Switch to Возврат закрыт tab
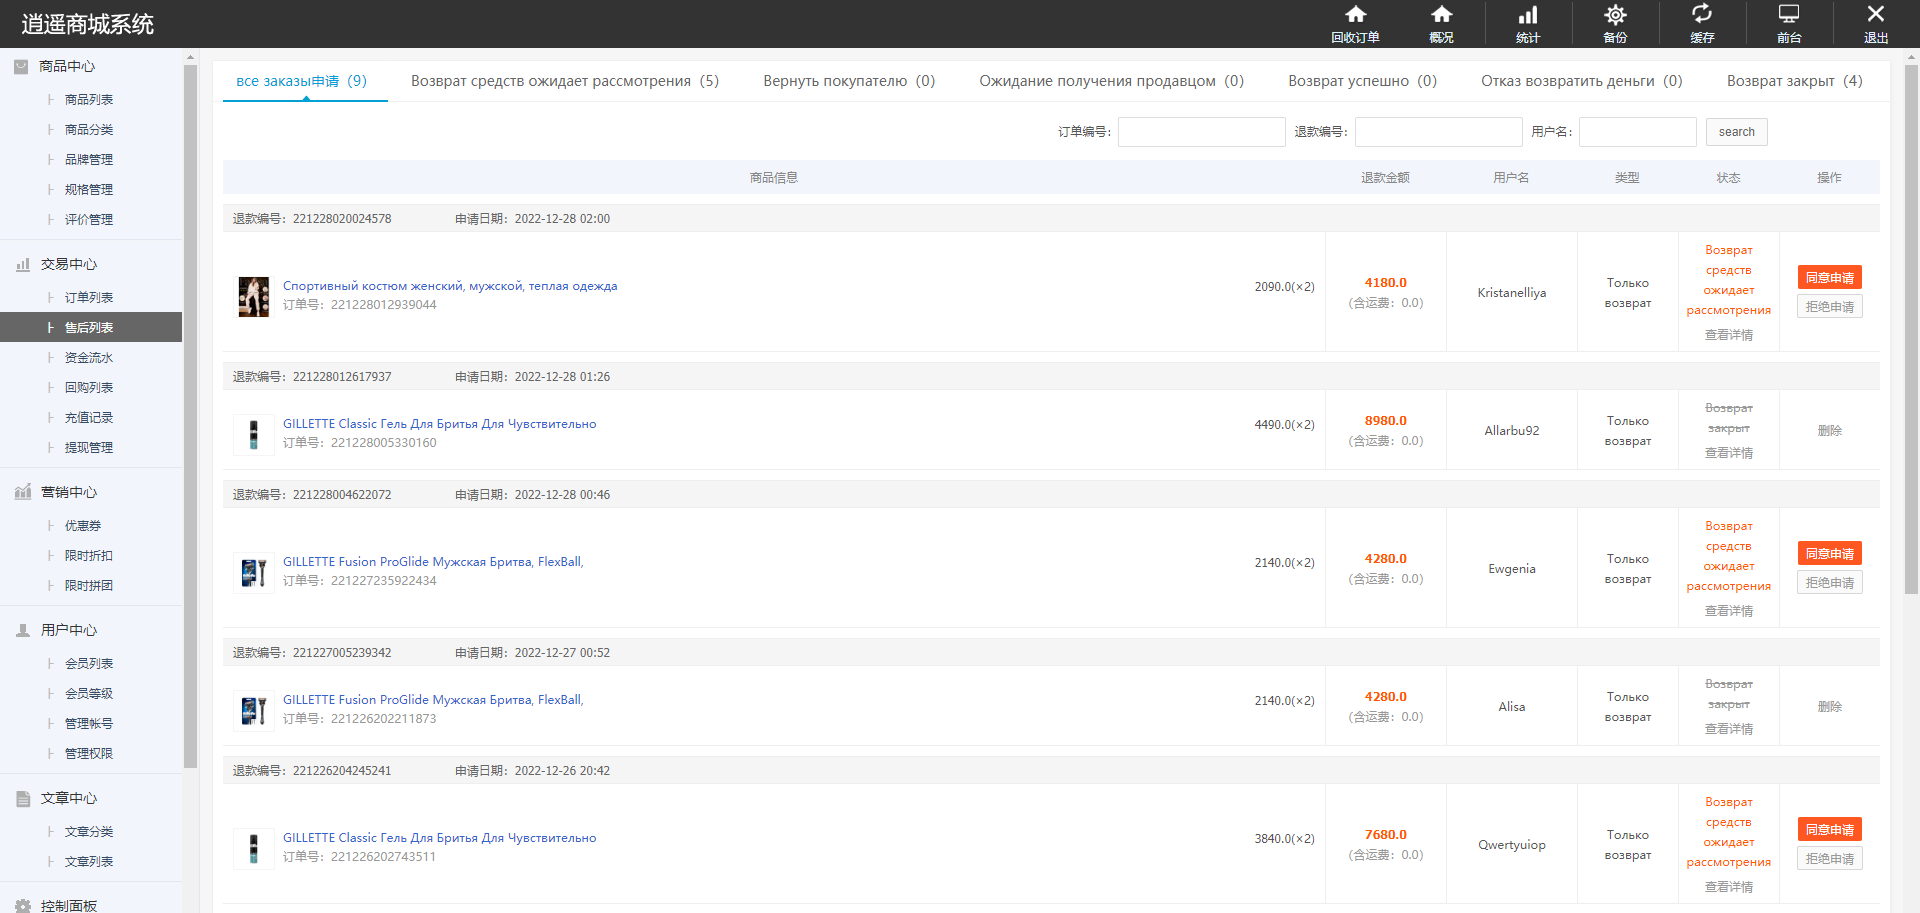The image size is (1920, 913). [x=1794, y=81]
